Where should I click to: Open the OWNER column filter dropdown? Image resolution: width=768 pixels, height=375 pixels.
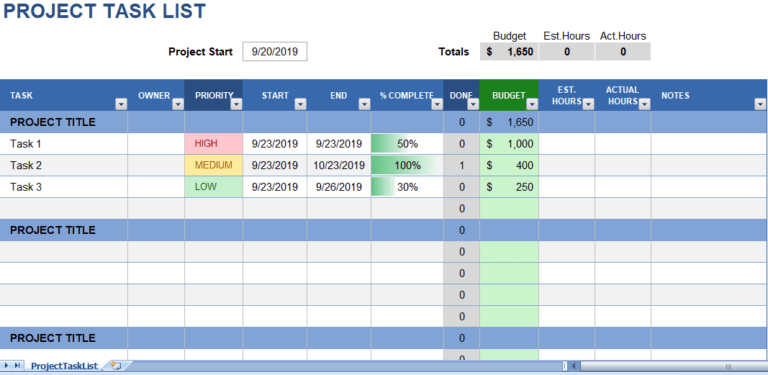178,104
